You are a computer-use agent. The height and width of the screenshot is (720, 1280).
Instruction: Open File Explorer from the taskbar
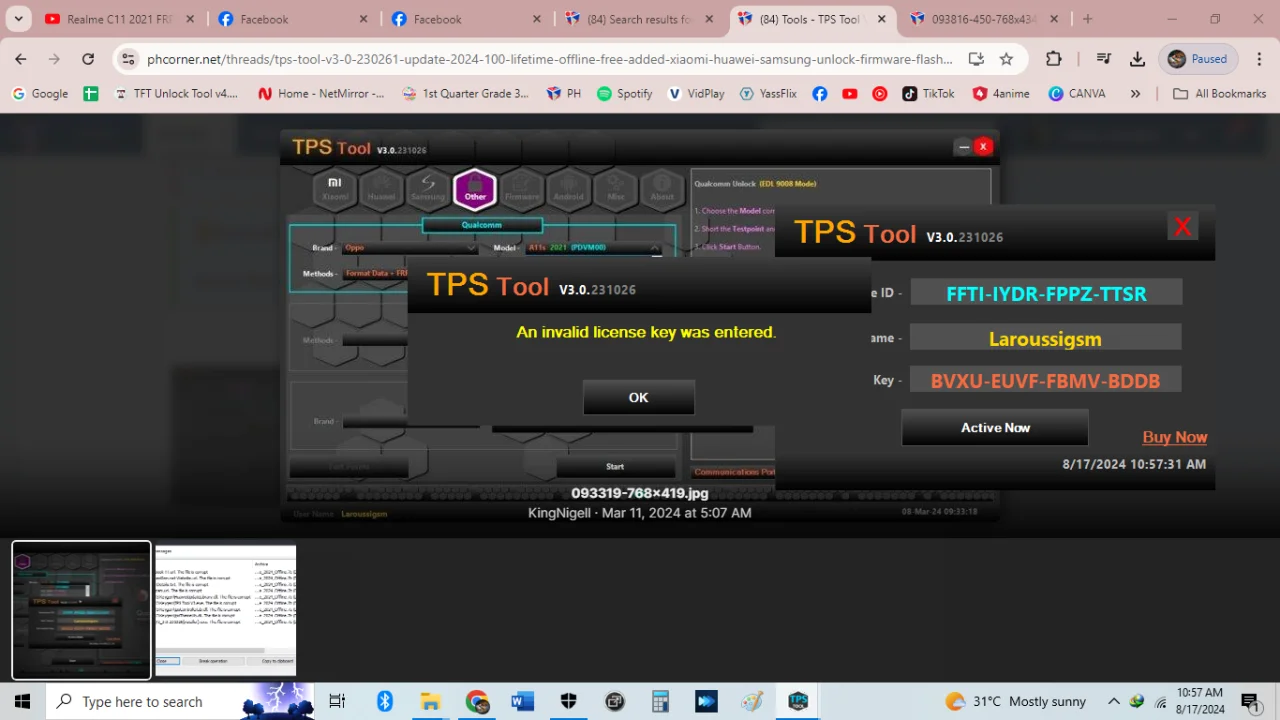(430, 702)
